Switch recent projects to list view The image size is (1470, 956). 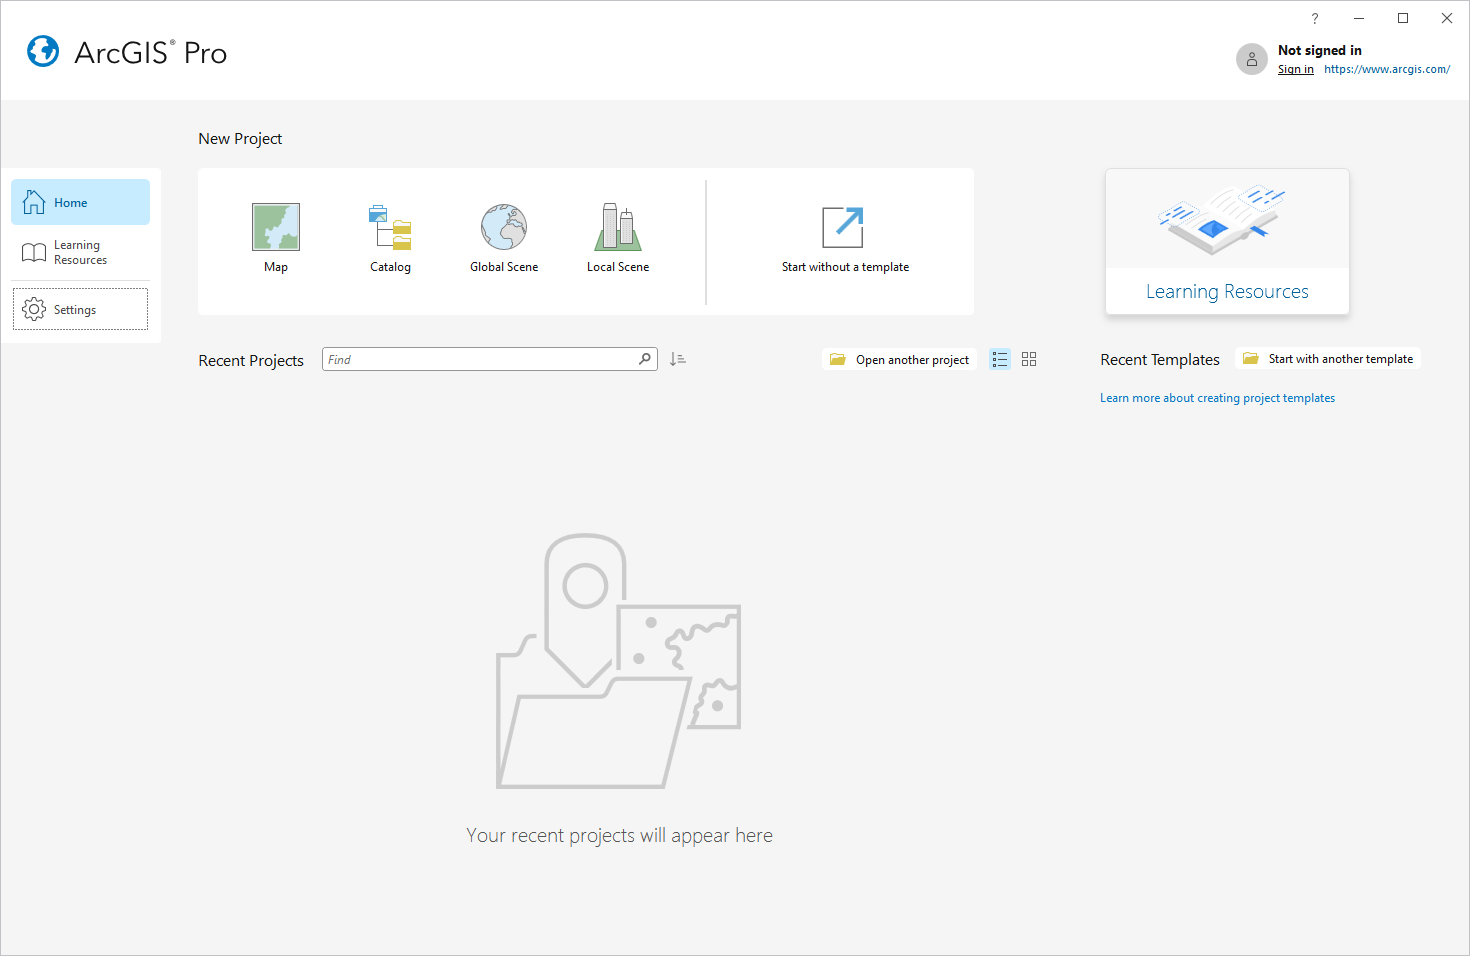tap(1000, 359)
